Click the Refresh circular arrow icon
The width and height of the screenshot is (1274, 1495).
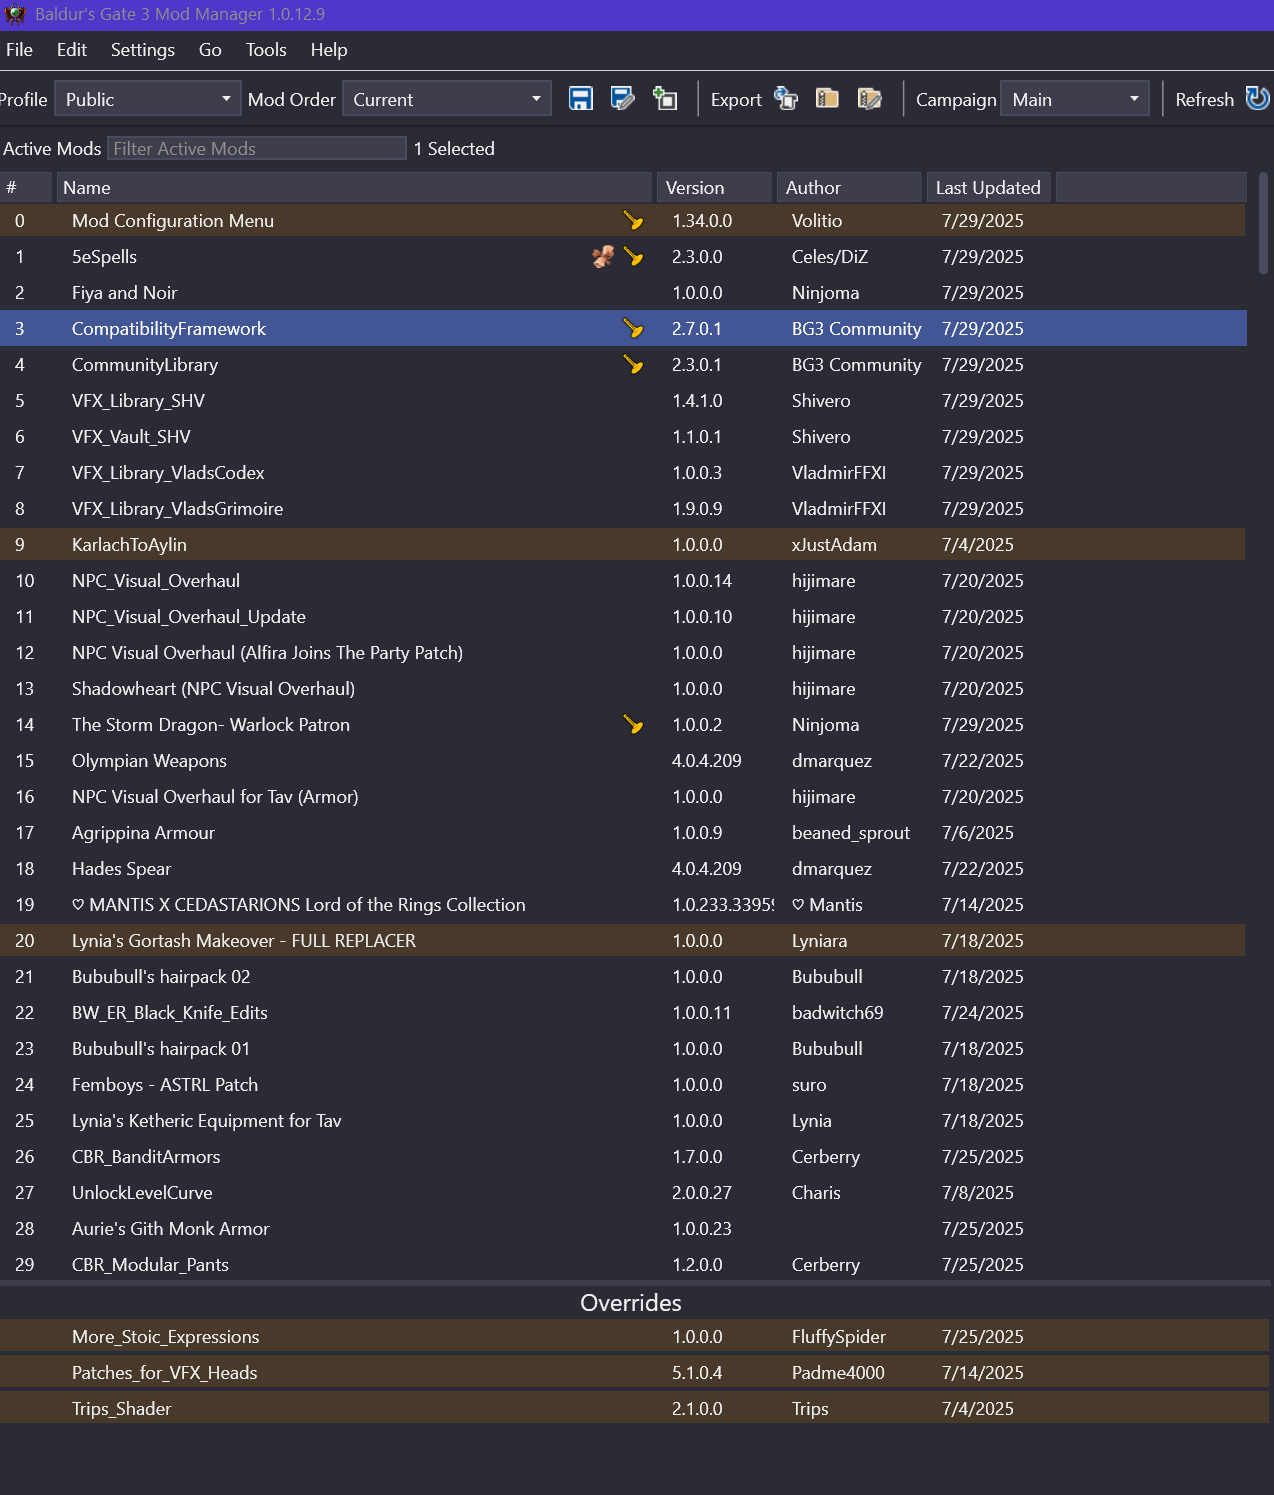click(1258, 99)
